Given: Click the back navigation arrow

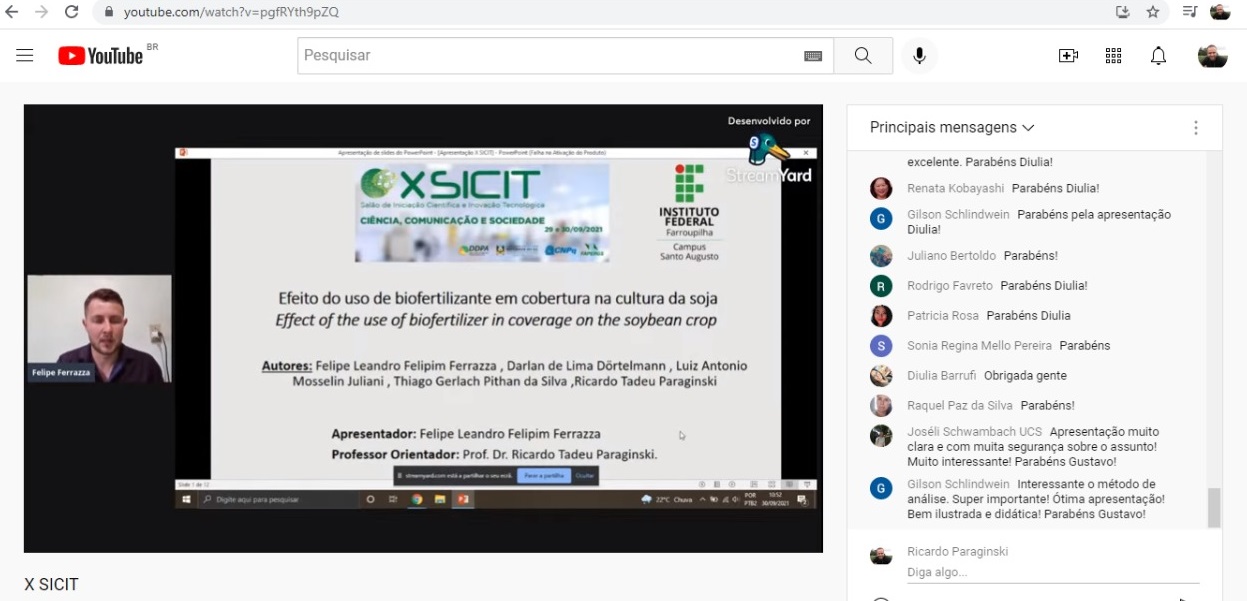Looking at the screenshot, I should coord(12,14).
